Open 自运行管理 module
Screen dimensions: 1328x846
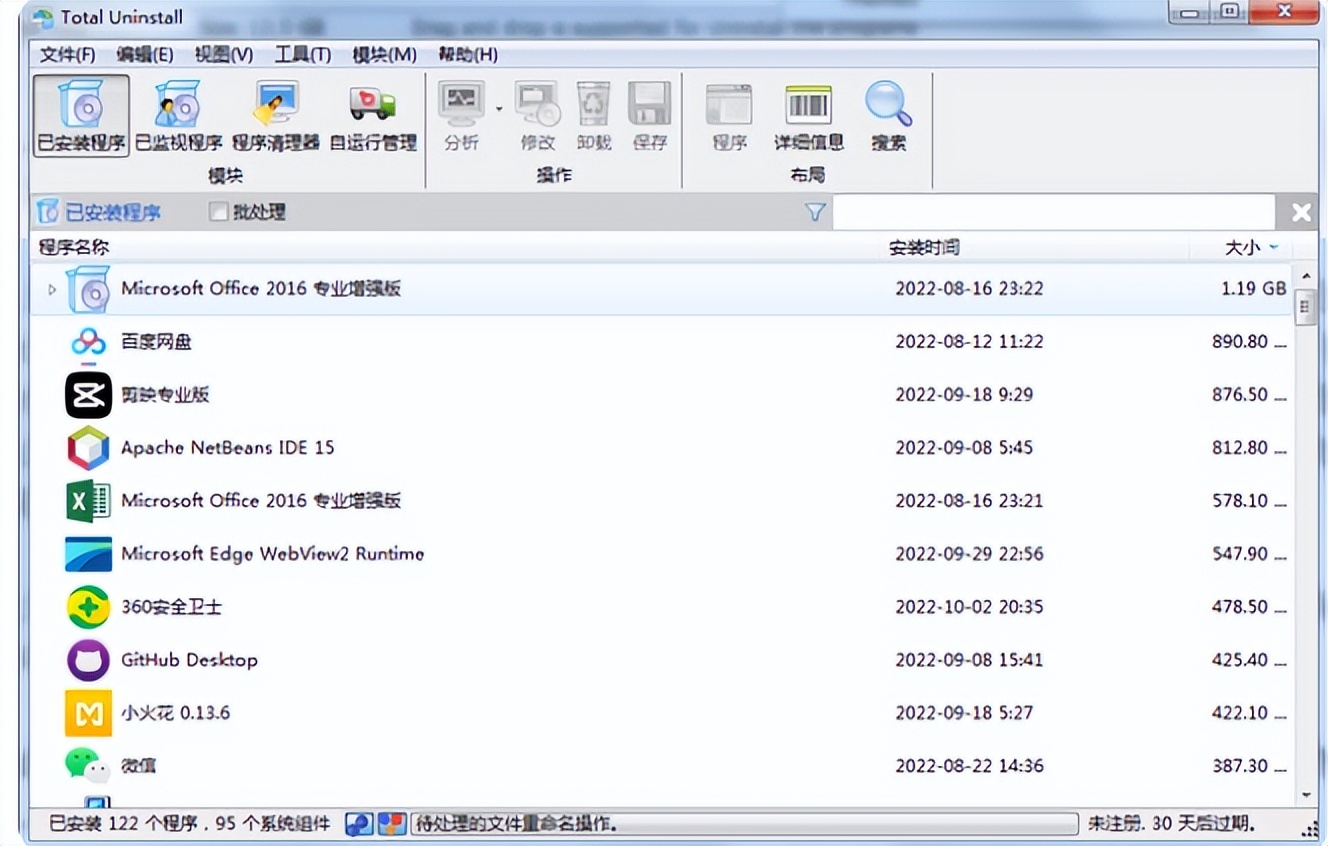pos(370,115)
